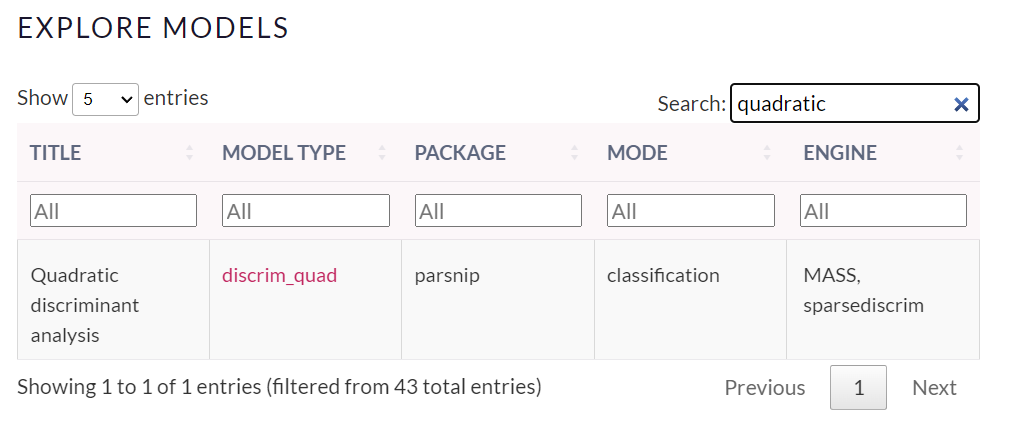Click the Model Type filter box
The image size is (1016, 421).
pyautogui.click(x=306, y=211)
